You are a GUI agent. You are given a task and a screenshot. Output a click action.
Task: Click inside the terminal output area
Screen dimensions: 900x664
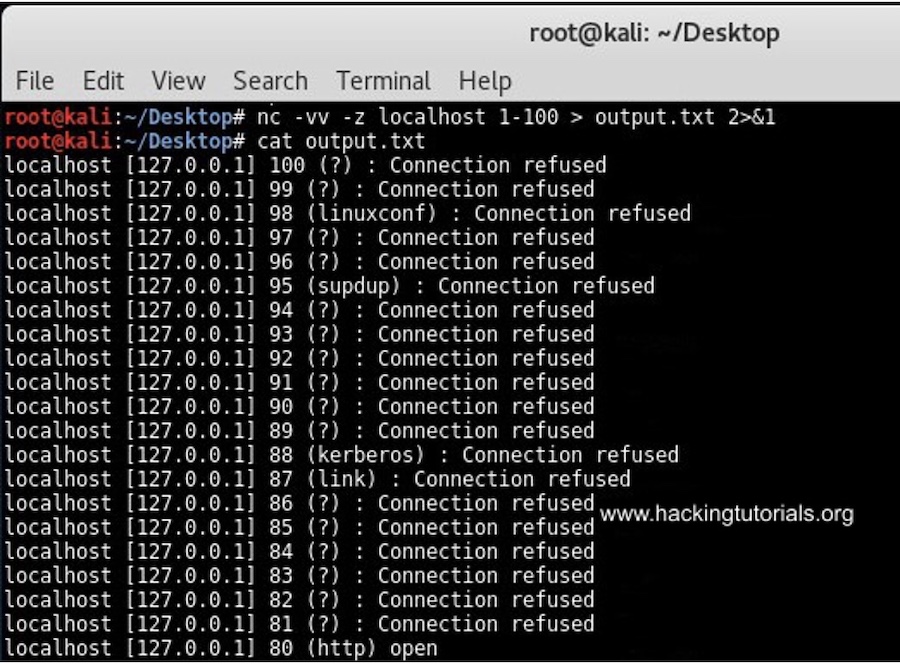(x=400, y=380)
